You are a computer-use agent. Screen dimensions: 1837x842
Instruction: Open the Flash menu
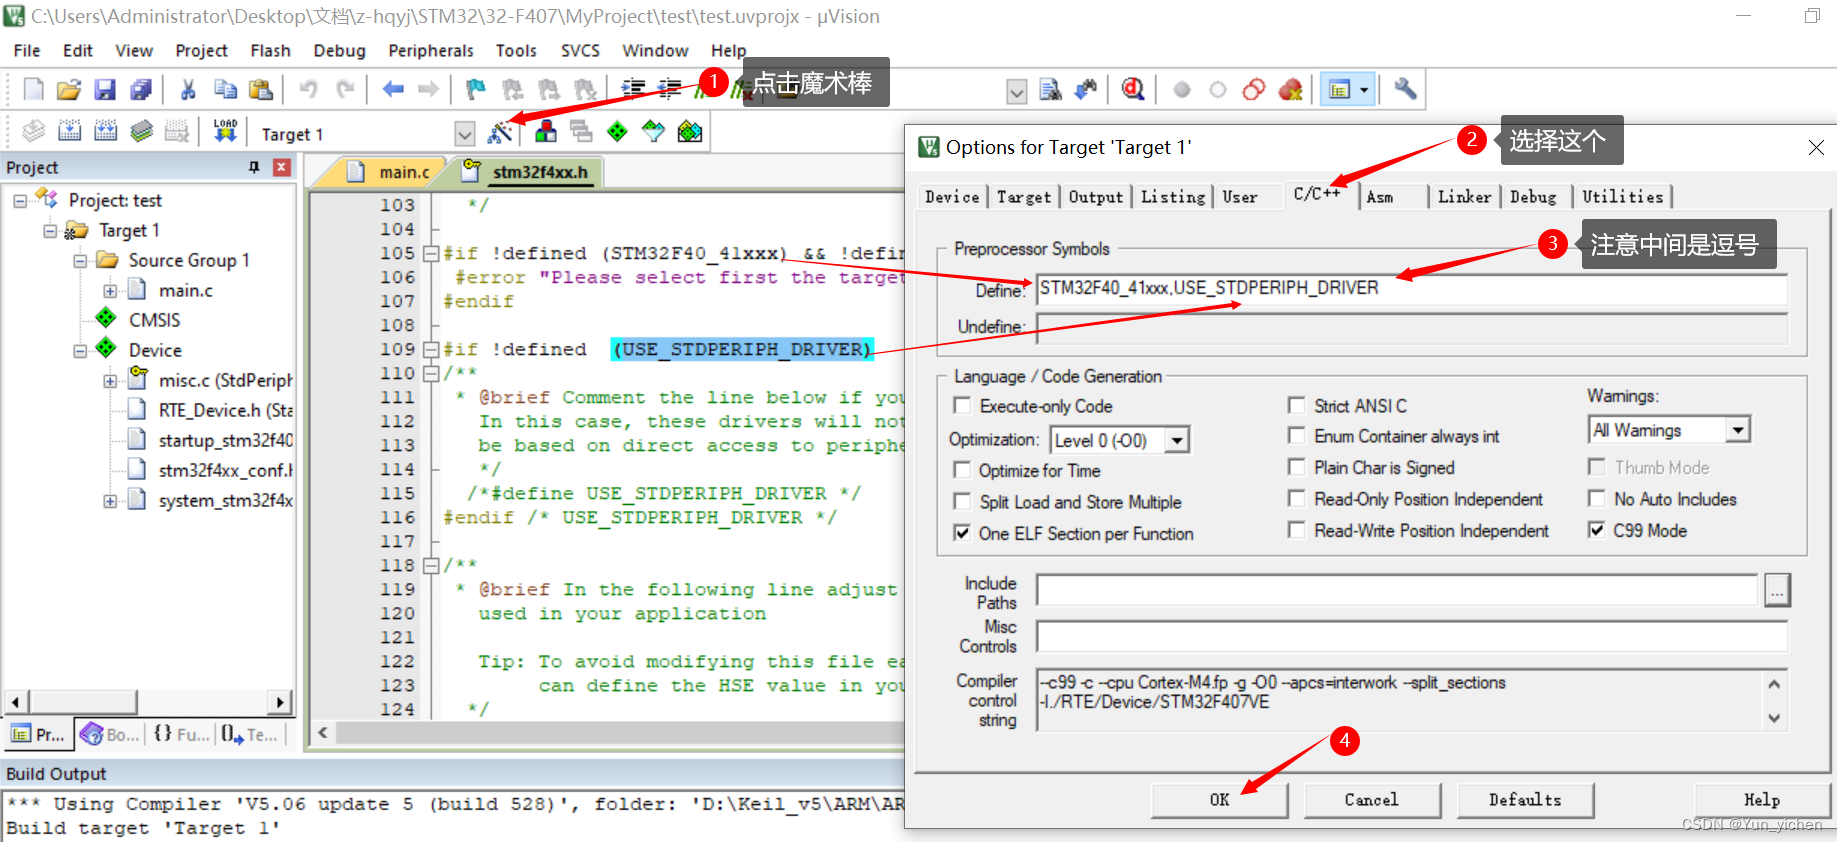point(270,51)
